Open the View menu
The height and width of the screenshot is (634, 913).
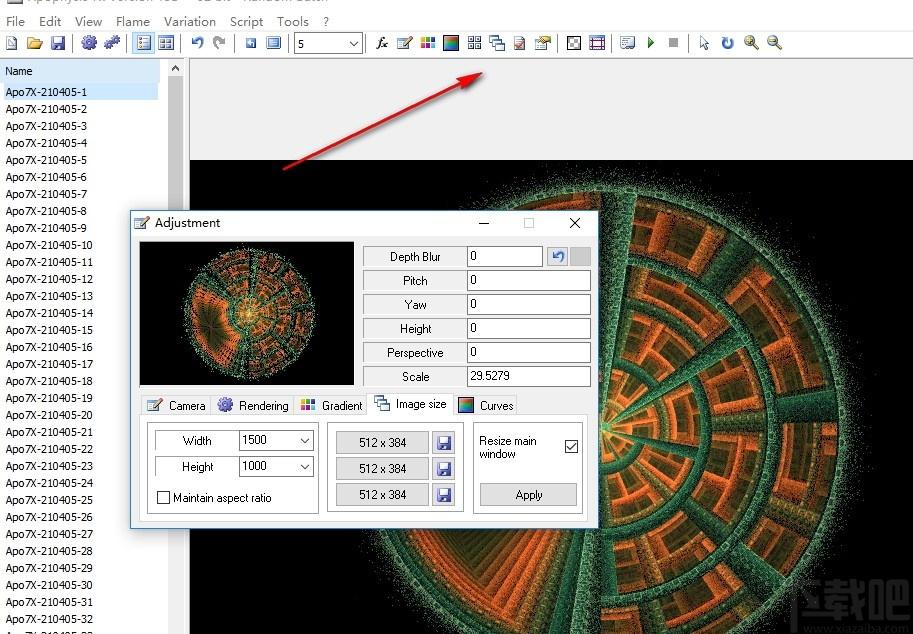(x=89, y=22)
